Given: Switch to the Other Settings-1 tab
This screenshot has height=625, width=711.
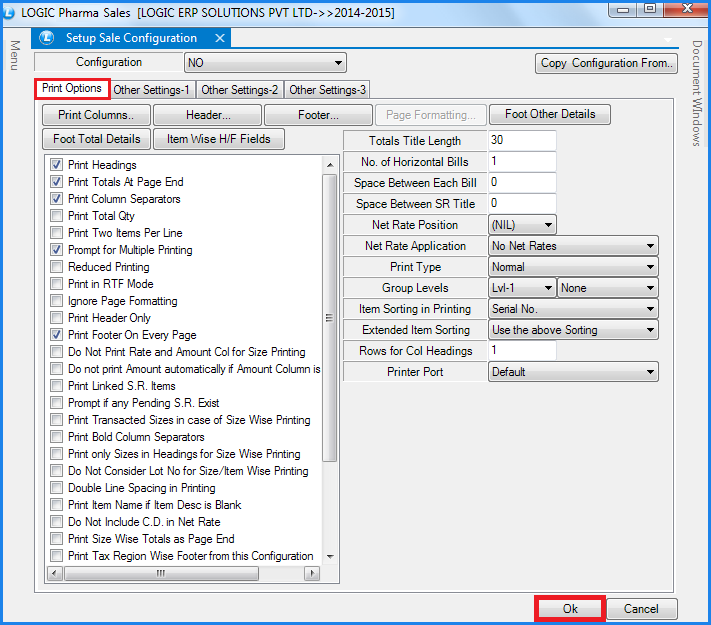Looking at the screenshot, I should point(151,90).
